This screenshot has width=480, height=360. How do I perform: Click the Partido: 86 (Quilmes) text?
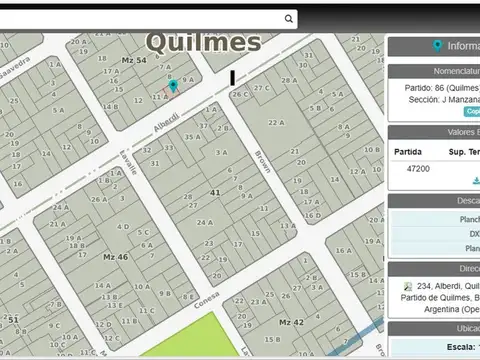pyautogui.click(x=442, y=88)
